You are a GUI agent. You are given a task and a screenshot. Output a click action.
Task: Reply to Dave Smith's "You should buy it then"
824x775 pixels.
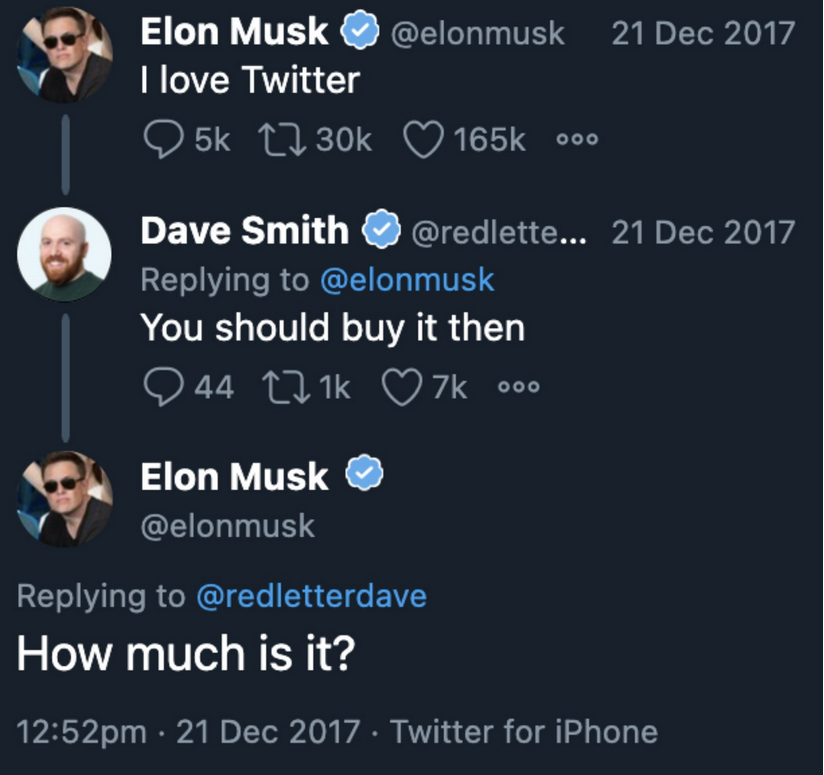point(163,388)
